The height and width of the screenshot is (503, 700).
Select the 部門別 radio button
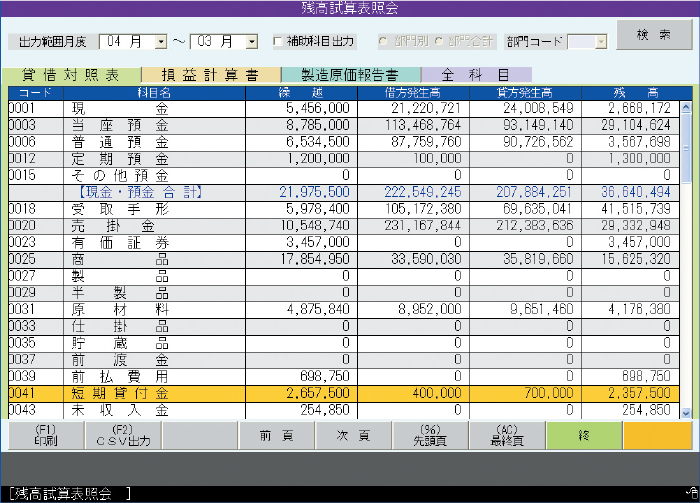click(x=383, y=42)
